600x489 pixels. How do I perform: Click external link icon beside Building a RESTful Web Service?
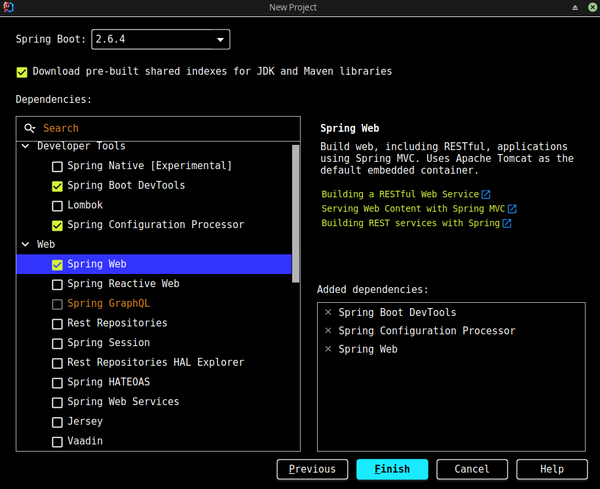click(486, 194)
